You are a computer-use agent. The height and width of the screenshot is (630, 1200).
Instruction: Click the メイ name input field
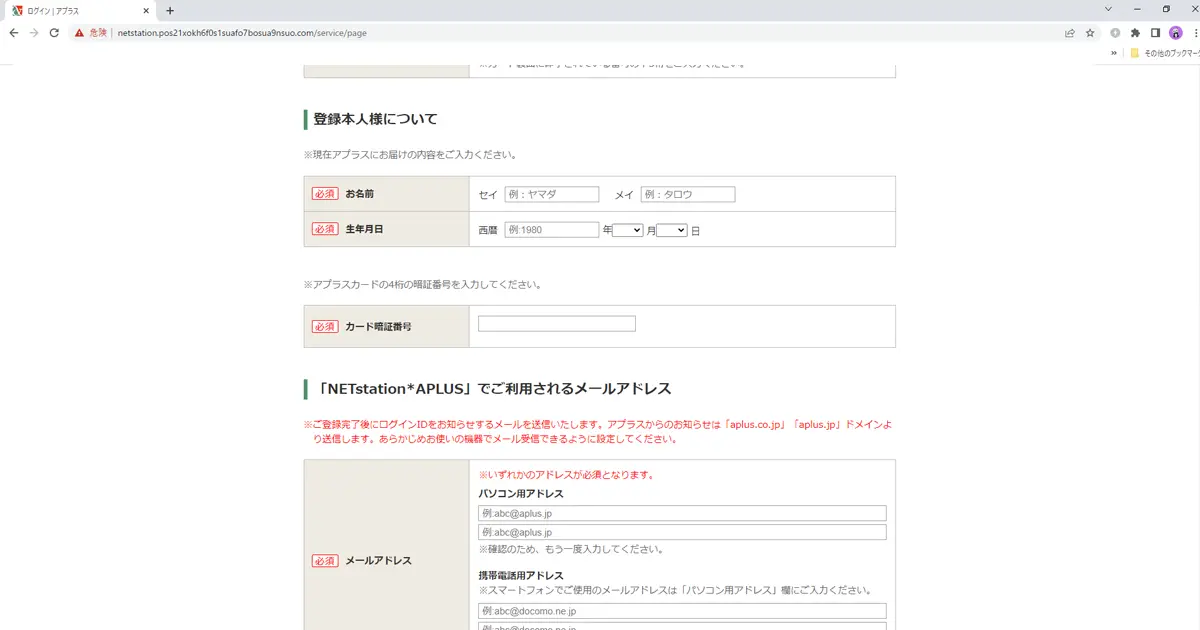click(x=687, y=195)
